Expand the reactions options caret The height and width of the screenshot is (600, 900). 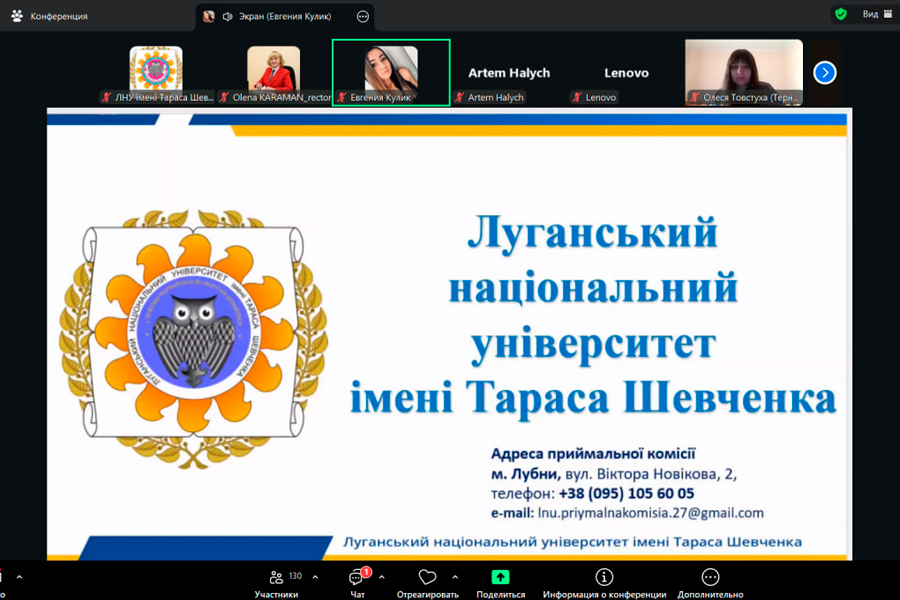455,577
